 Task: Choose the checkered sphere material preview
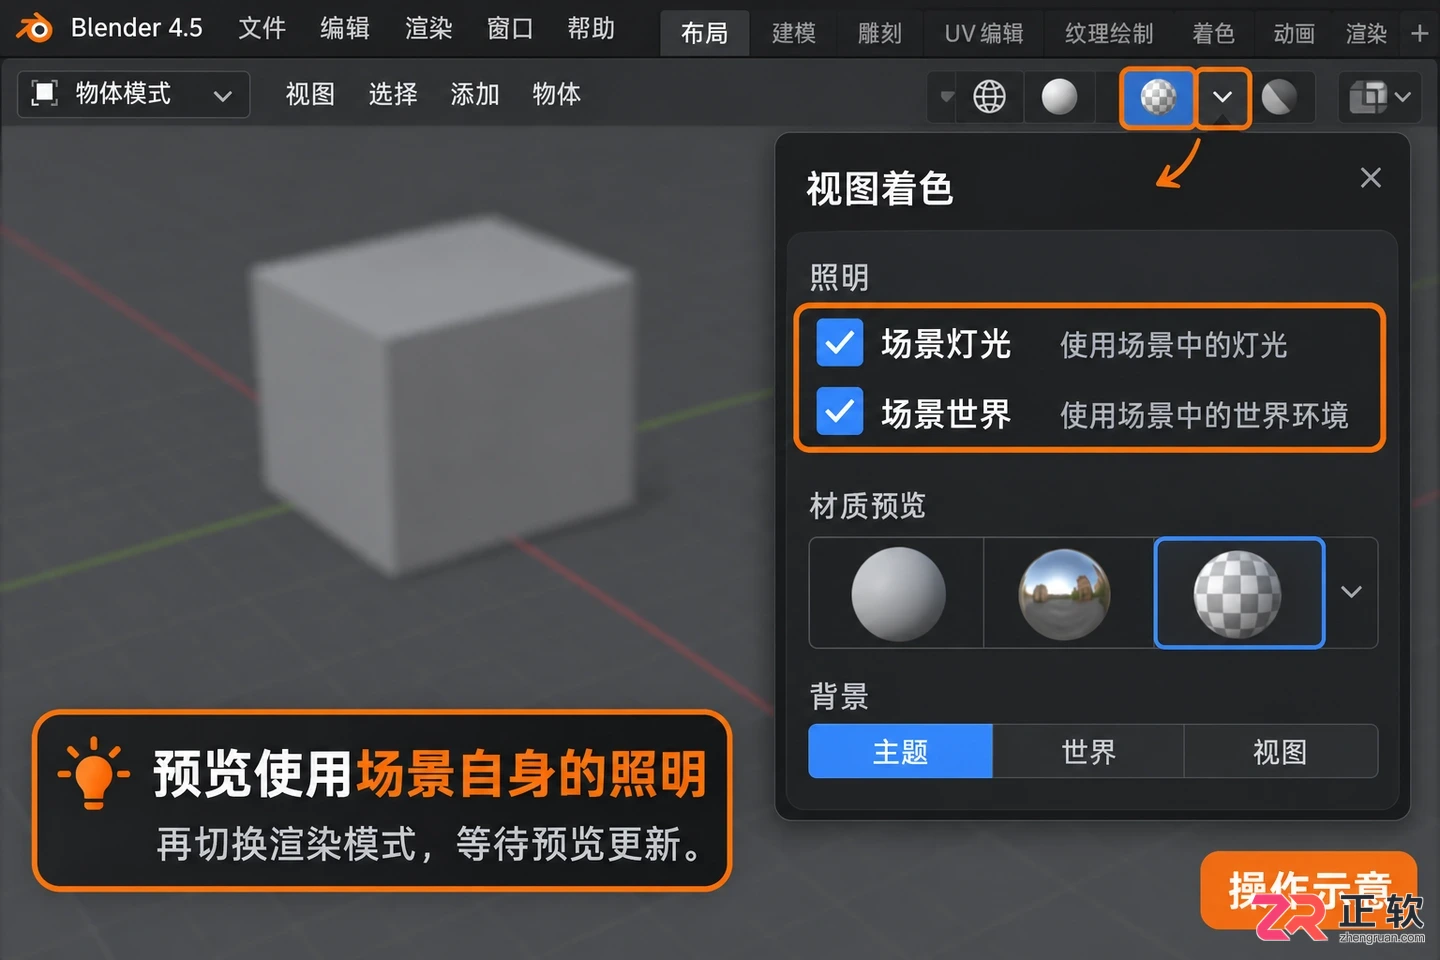click(x=1238, y=593)
